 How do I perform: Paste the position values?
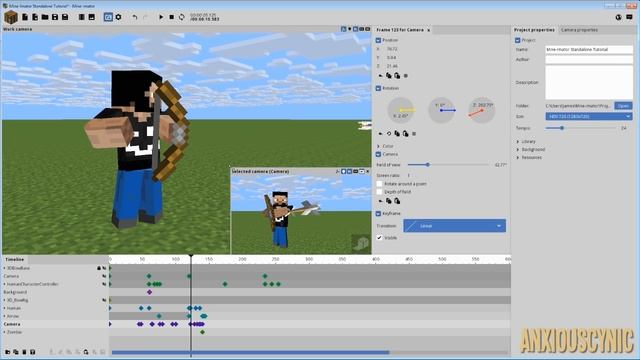click(x=397, y=76)
